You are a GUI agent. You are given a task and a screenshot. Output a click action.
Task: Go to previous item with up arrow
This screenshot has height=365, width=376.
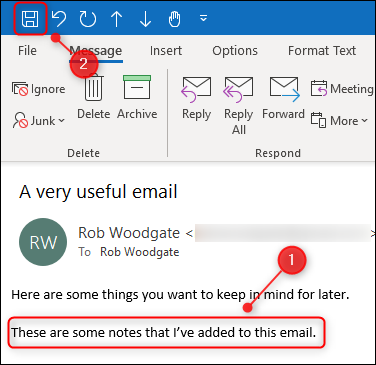[x=116, y=19]
